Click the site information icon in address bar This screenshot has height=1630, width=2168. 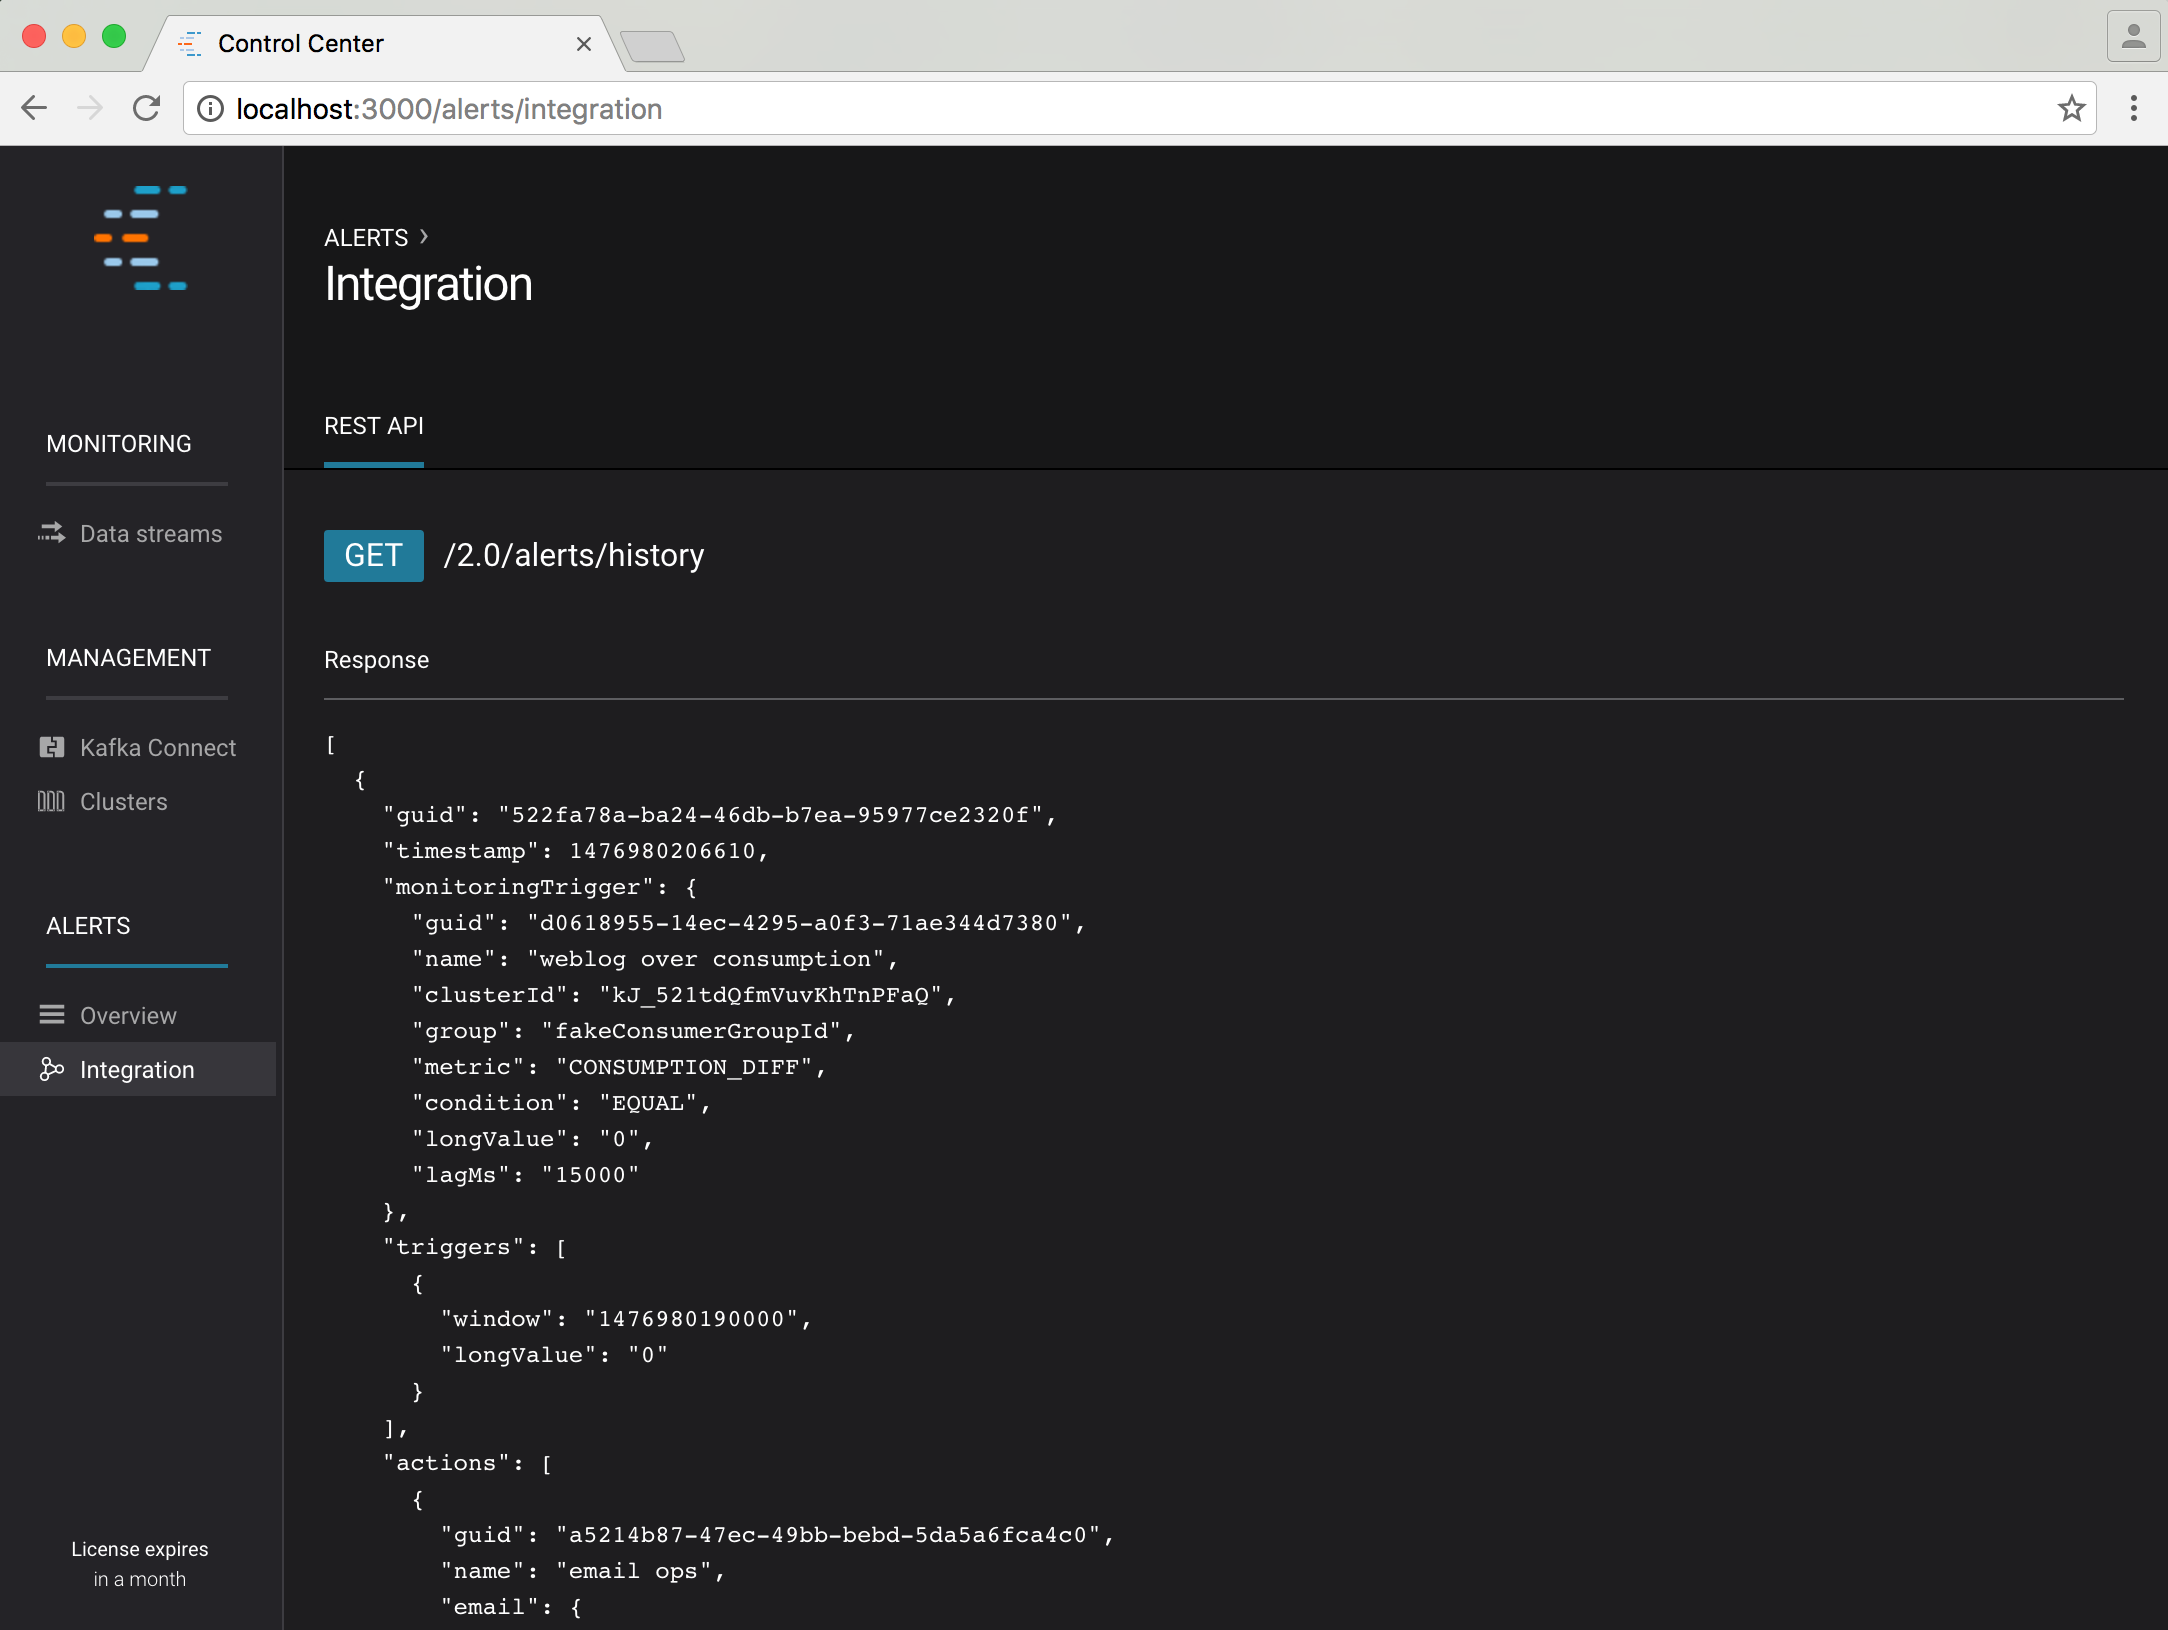click(x=210, y=108)
